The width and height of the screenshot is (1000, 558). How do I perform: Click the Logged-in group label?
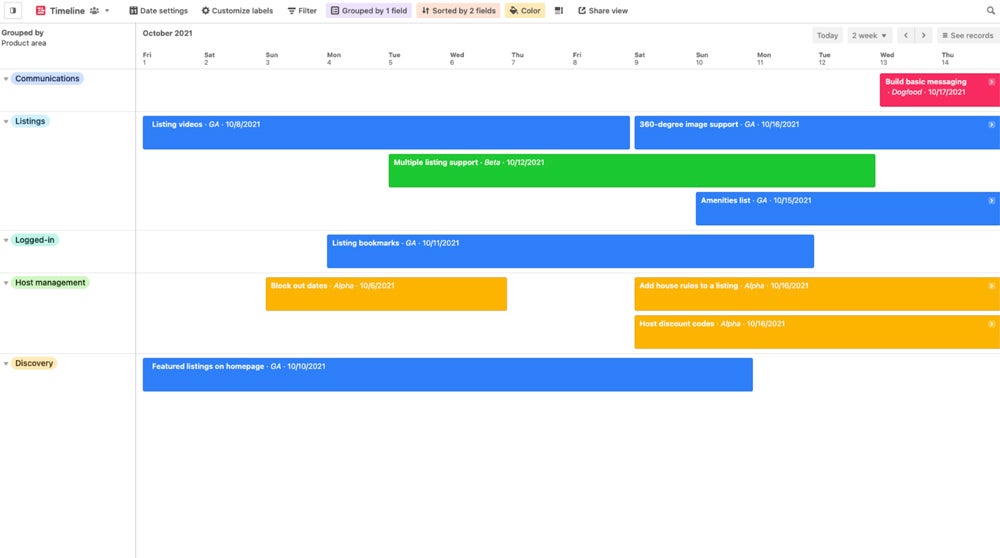pos(34,240)
